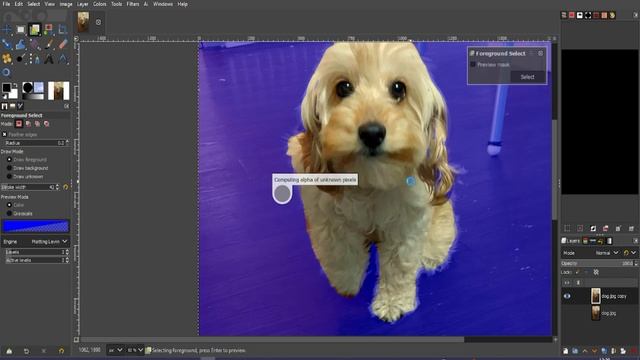Select the Fuzzy Select tool

[49, 29]
